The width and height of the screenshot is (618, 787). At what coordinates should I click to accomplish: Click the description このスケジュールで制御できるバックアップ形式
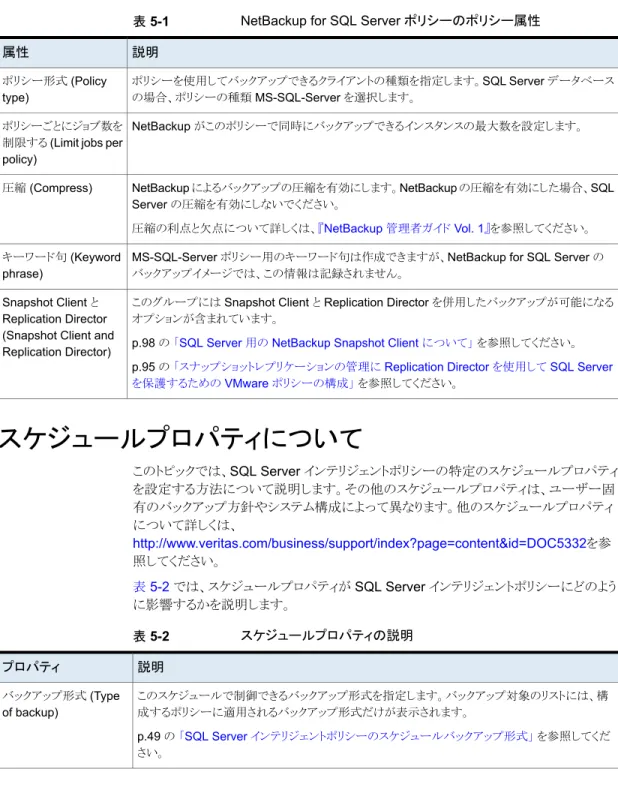click(x=373, y=704)
